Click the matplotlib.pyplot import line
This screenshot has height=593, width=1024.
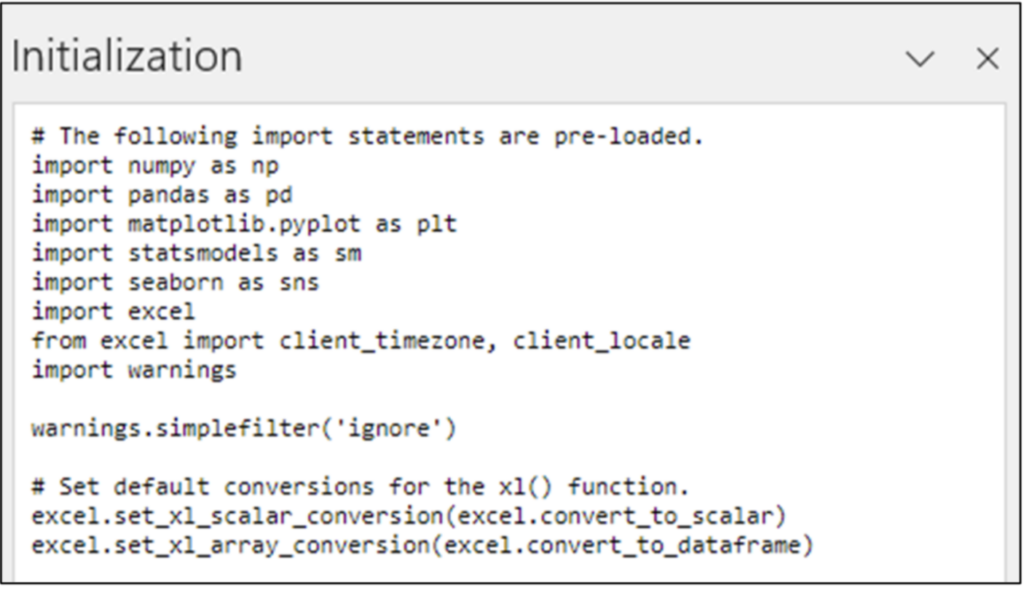point(243,224)
